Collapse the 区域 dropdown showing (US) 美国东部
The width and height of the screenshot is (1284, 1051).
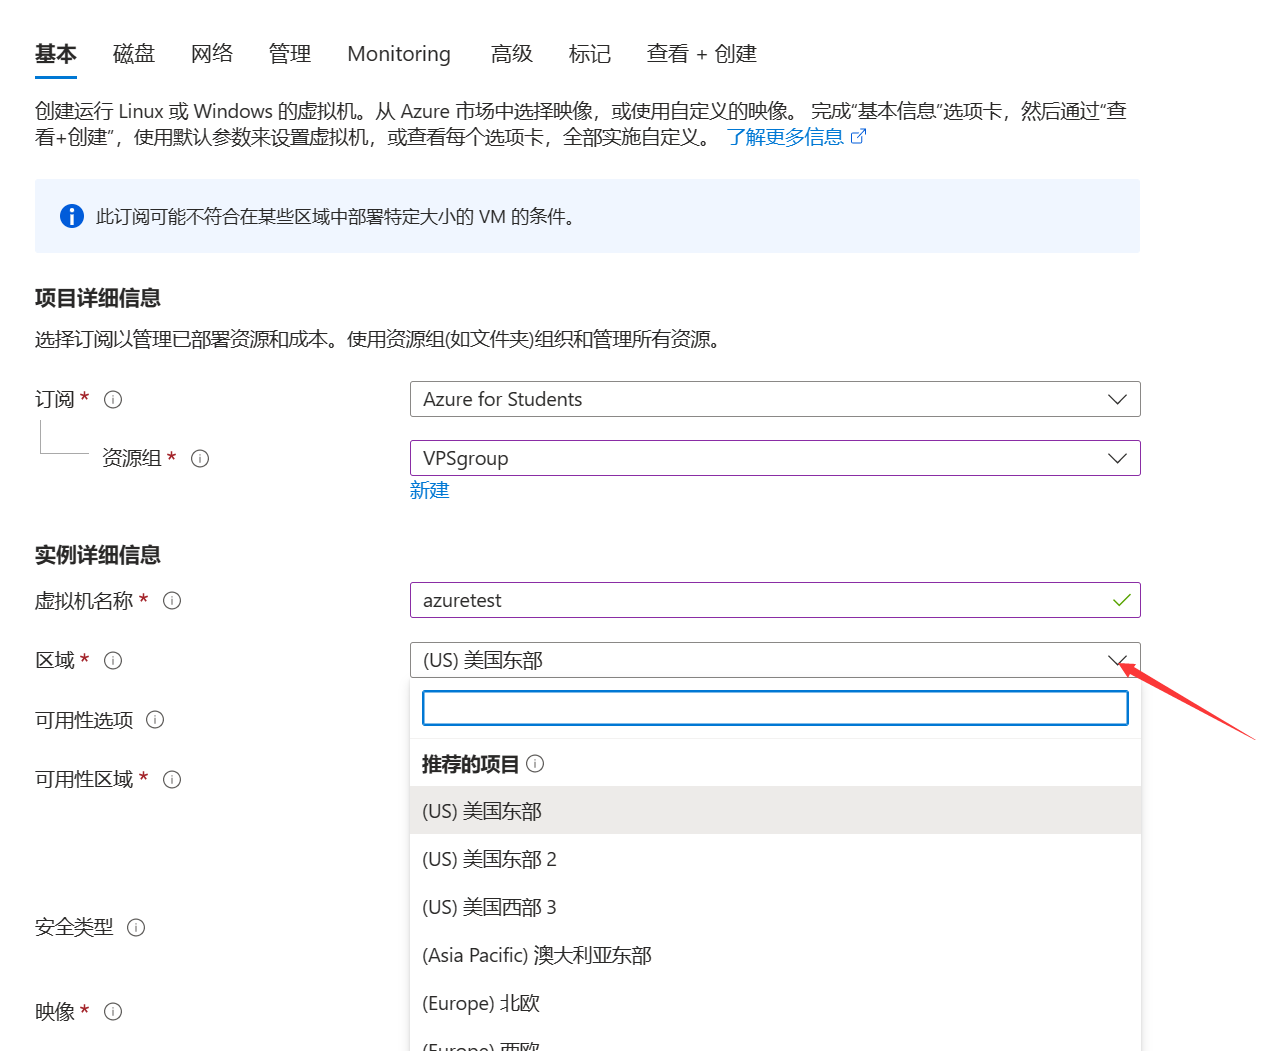(775, 660)
